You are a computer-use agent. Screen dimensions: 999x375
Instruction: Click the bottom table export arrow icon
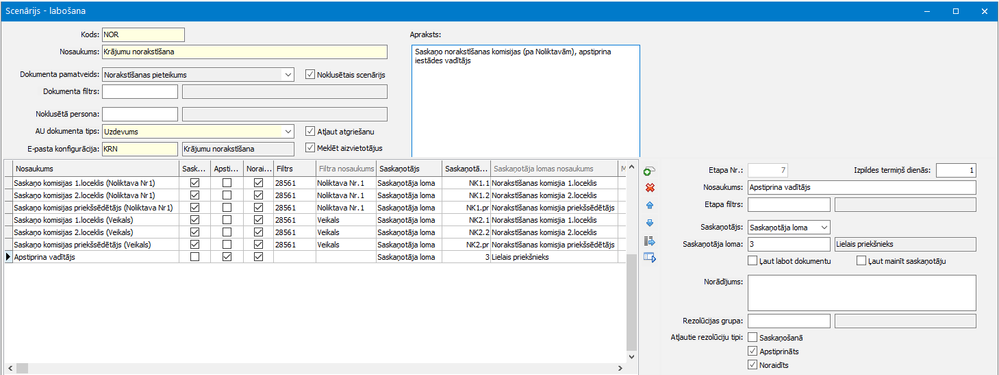650,257
